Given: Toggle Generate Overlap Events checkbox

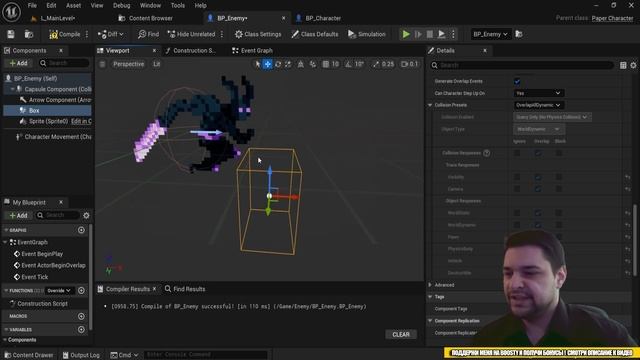Looking at the screenshot, I should (517, 81).
